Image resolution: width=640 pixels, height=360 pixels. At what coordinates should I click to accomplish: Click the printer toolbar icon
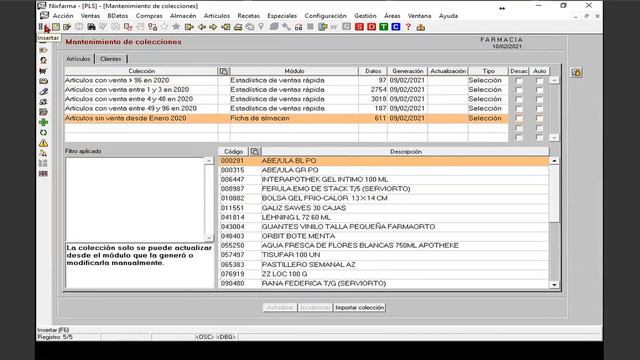pyautogui.click(x=238, y=27)
